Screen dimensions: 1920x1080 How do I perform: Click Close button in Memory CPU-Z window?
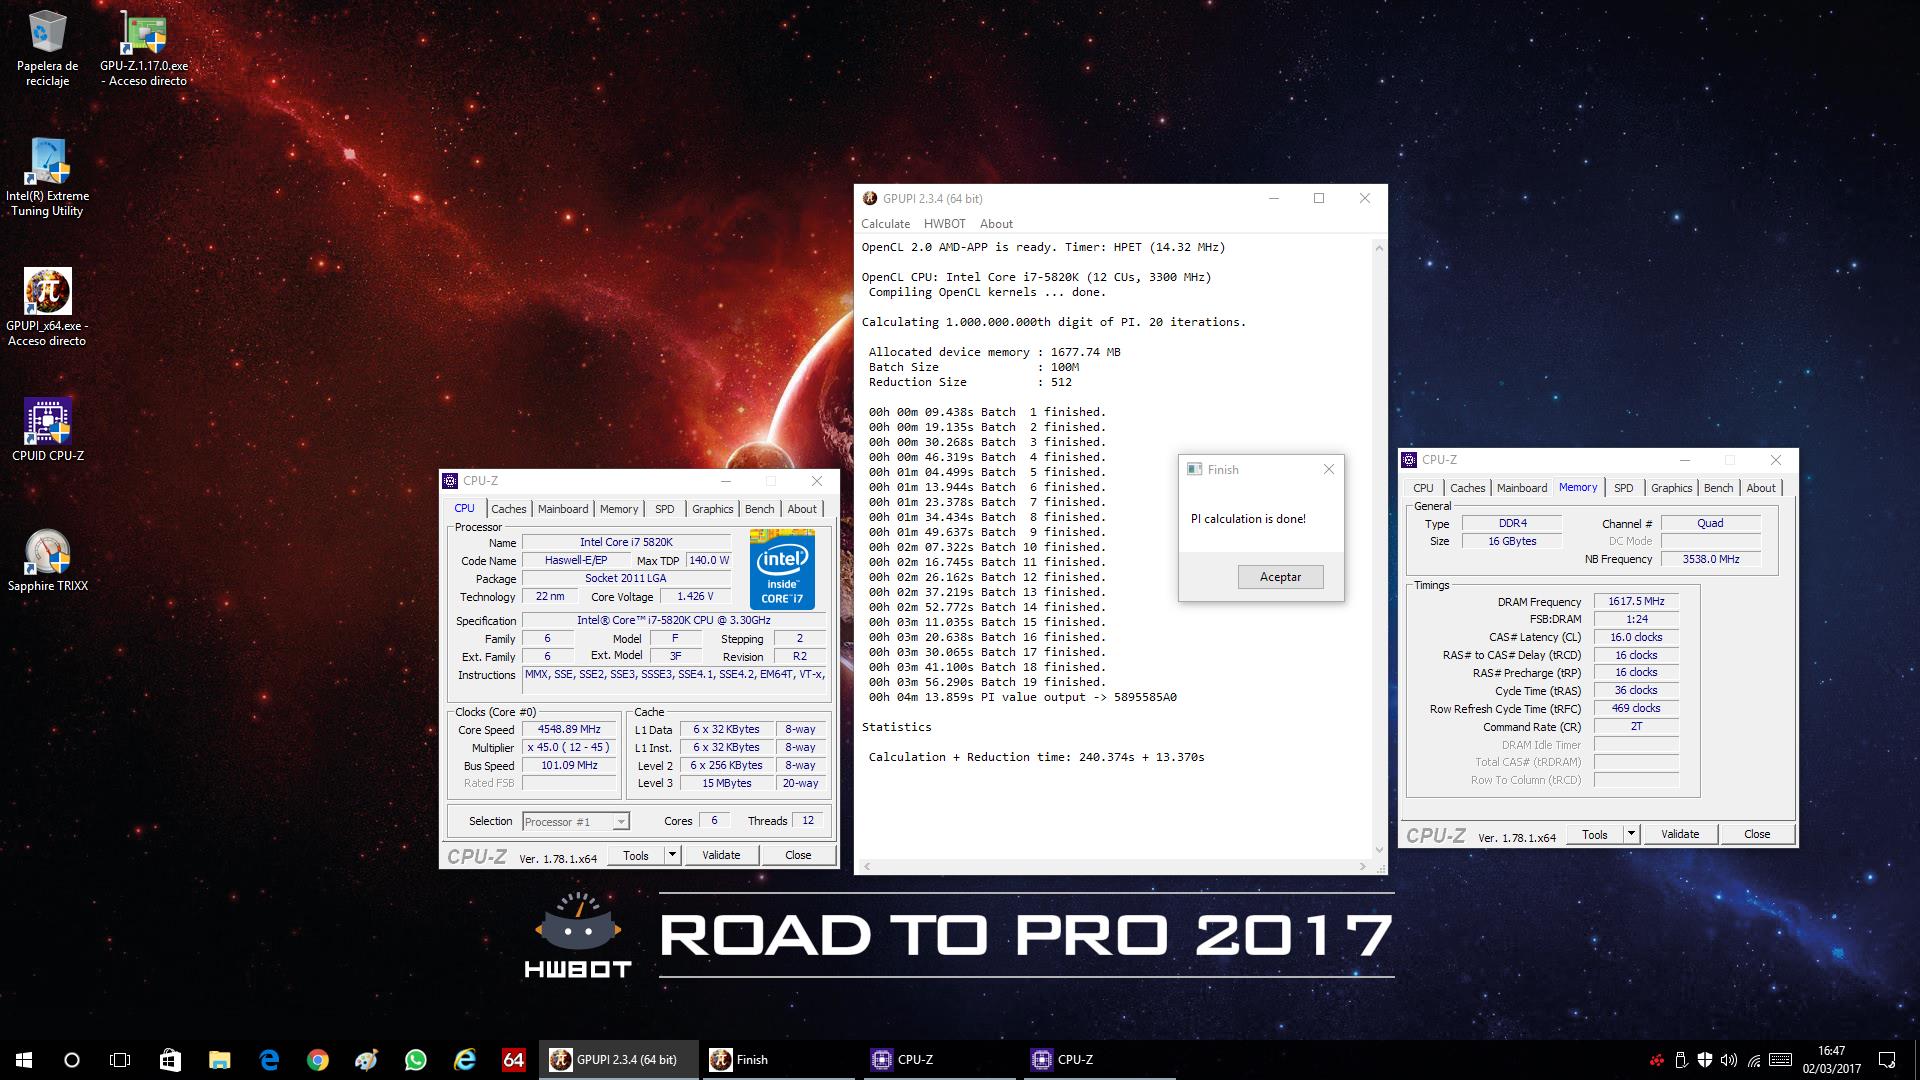1757,834
